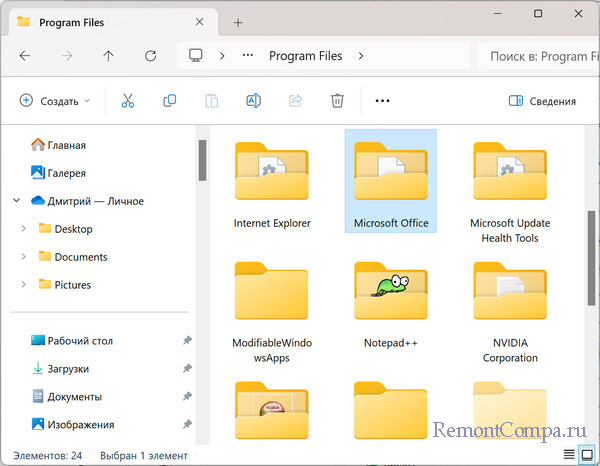Select the ModifiableWindowsApps folder
This screenshot has height=466, width=600.
[272, 312]
